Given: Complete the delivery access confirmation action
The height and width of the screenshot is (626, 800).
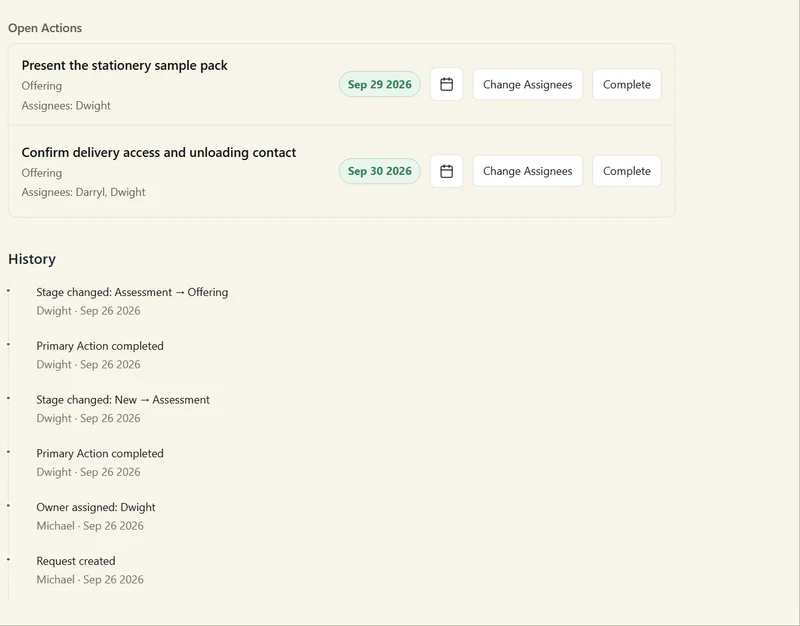Looking at the screenshot, I should pyautogui.click(x=627, y=171).
